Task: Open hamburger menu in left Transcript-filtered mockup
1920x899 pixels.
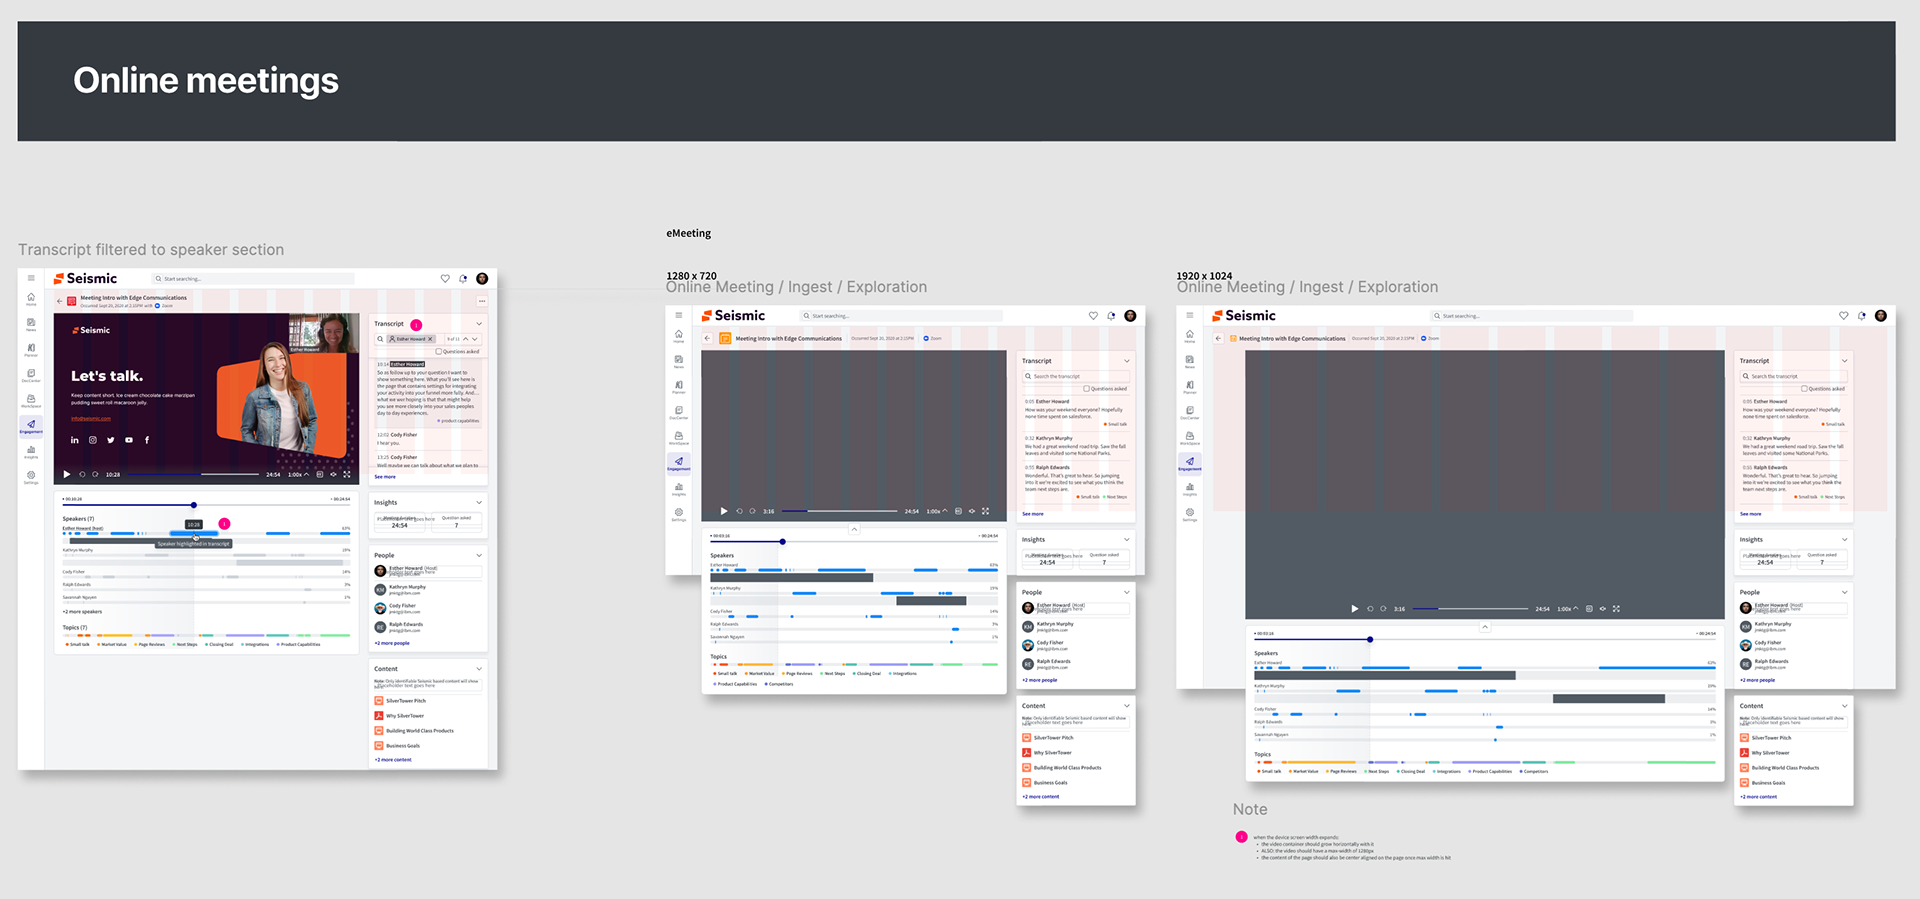Action: (31, 278)
